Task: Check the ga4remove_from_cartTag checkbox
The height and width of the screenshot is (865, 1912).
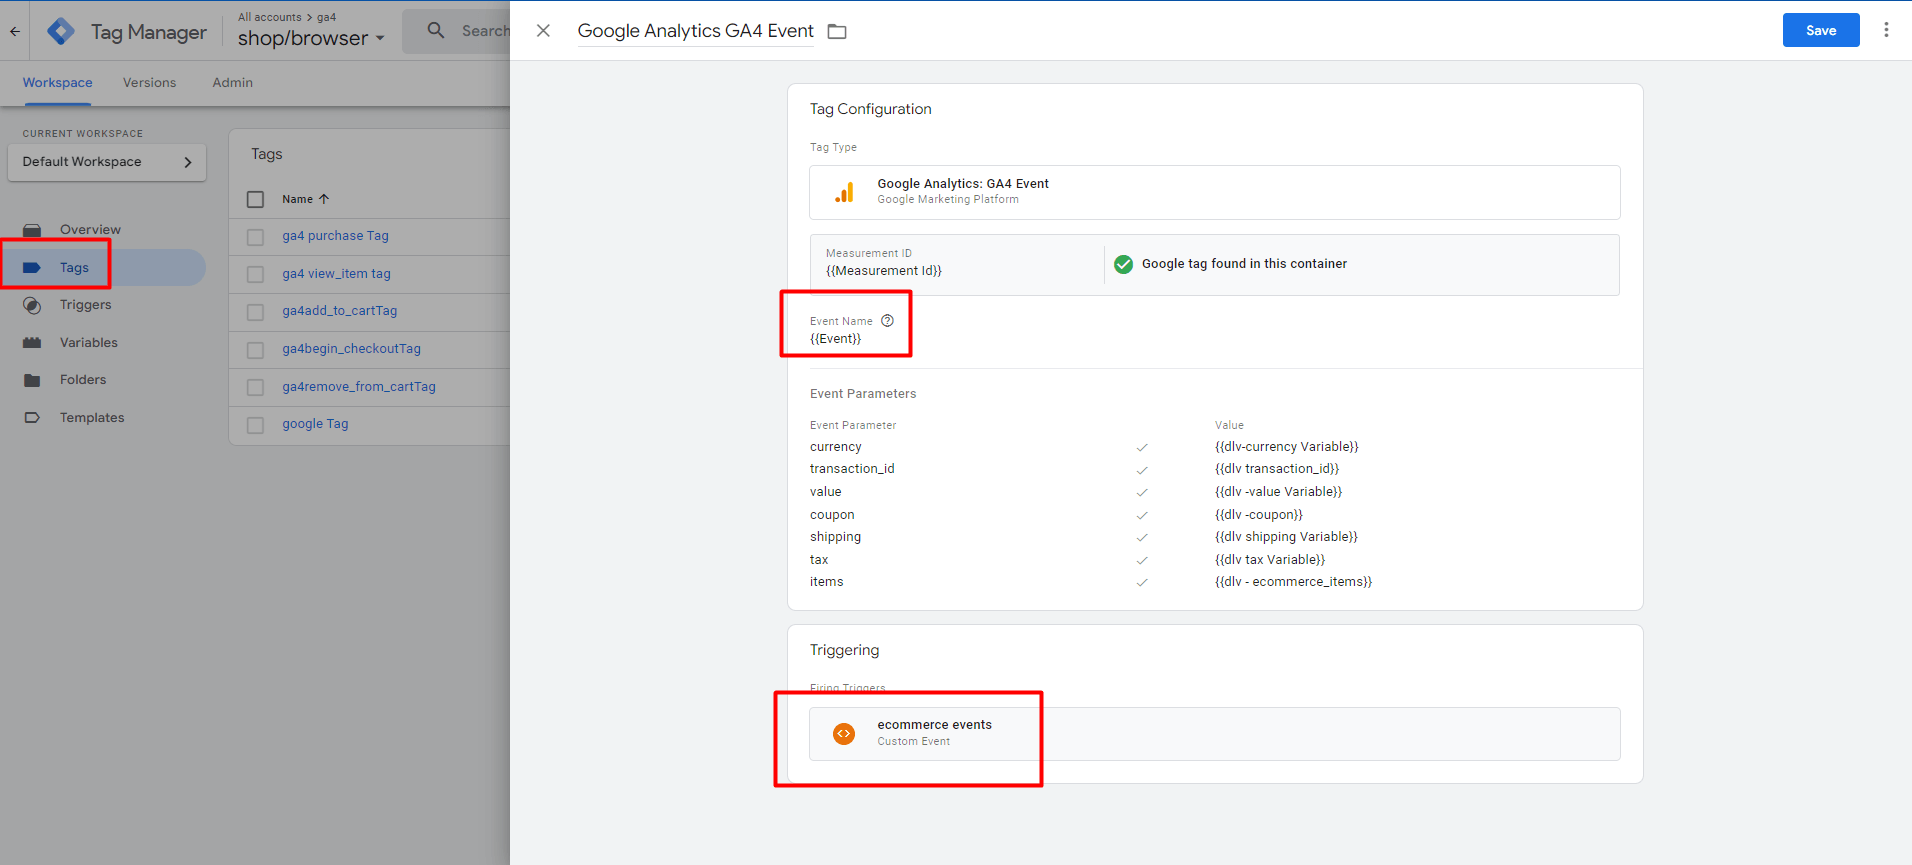Action: point(256,387)
